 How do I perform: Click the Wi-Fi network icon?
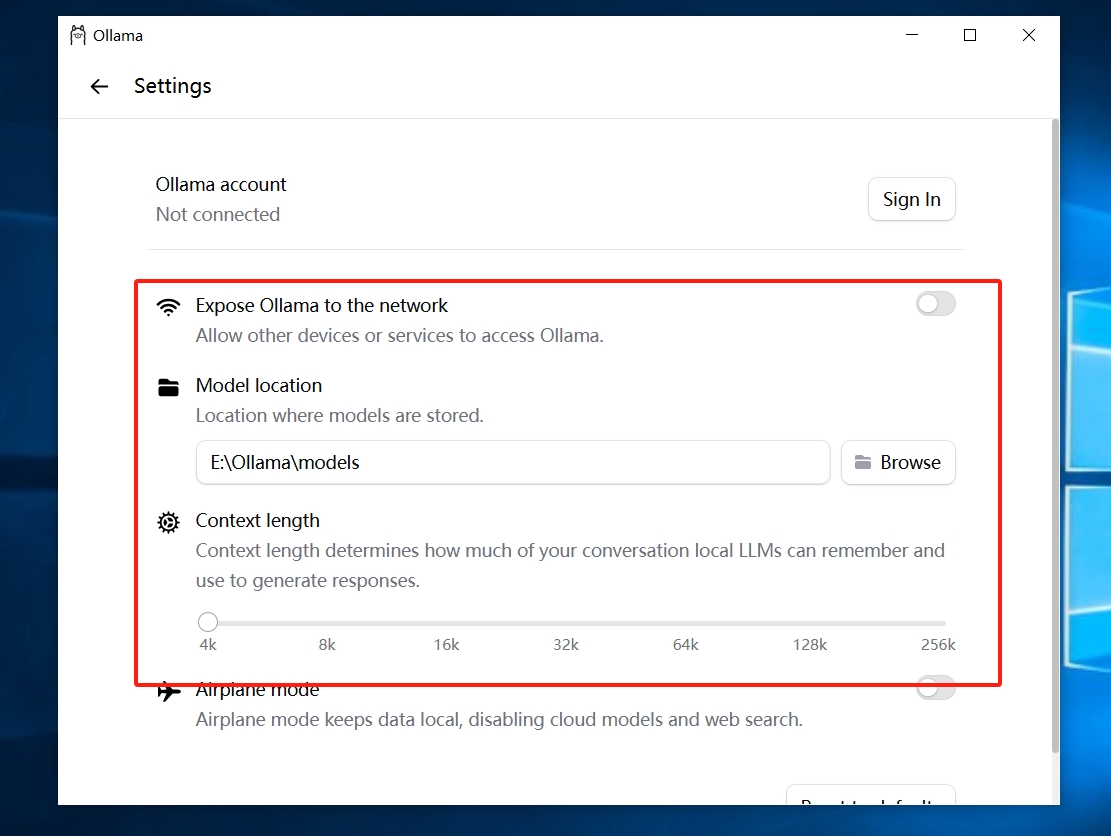coord(168,306)
